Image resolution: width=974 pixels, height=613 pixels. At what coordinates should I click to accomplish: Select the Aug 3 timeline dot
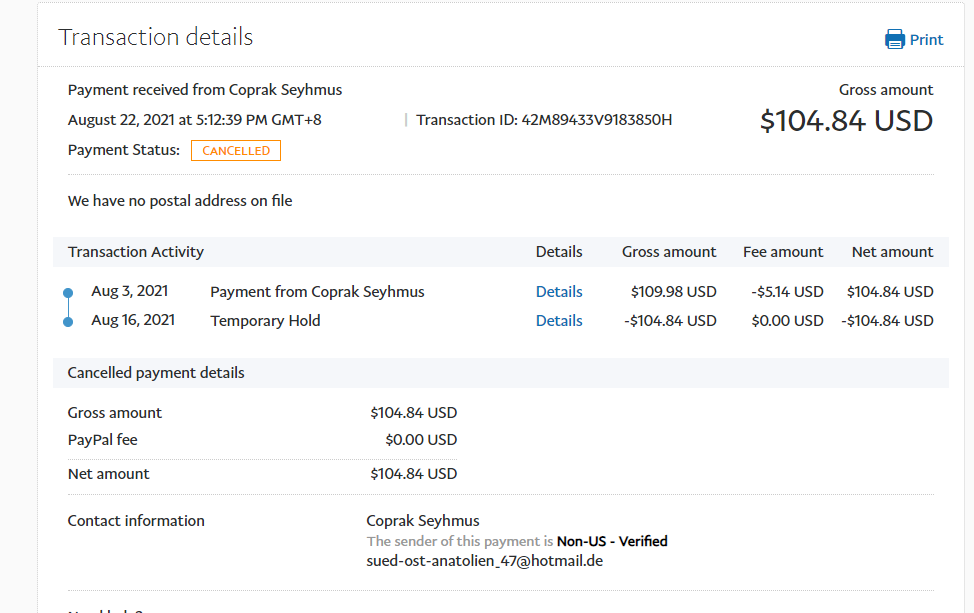[68, 293]
